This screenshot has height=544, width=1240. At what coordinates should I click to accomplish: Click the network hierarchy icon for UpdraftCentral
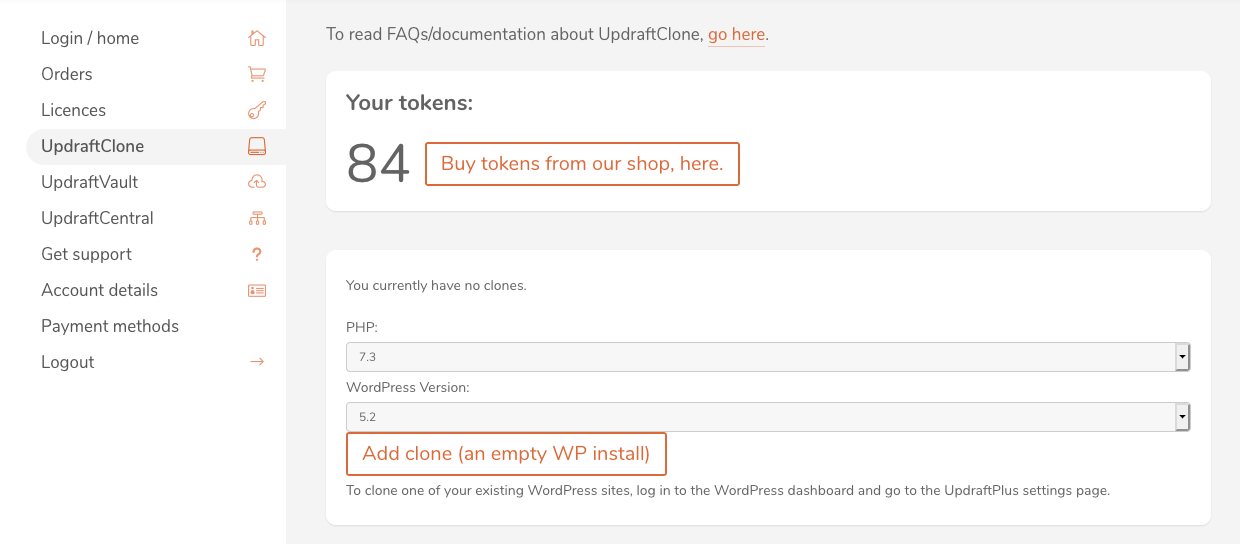tap(257, 218)
